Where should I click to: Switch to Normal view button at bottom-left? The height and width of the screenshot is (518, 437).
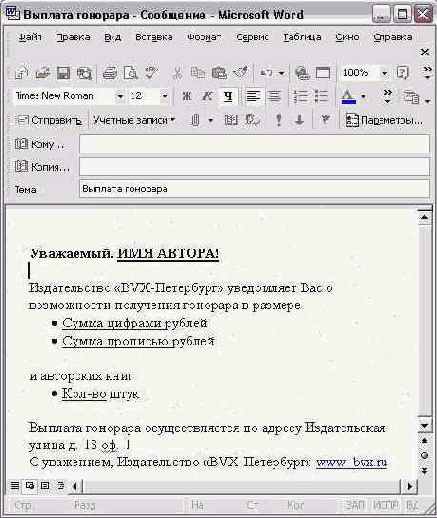click(14, 485)
